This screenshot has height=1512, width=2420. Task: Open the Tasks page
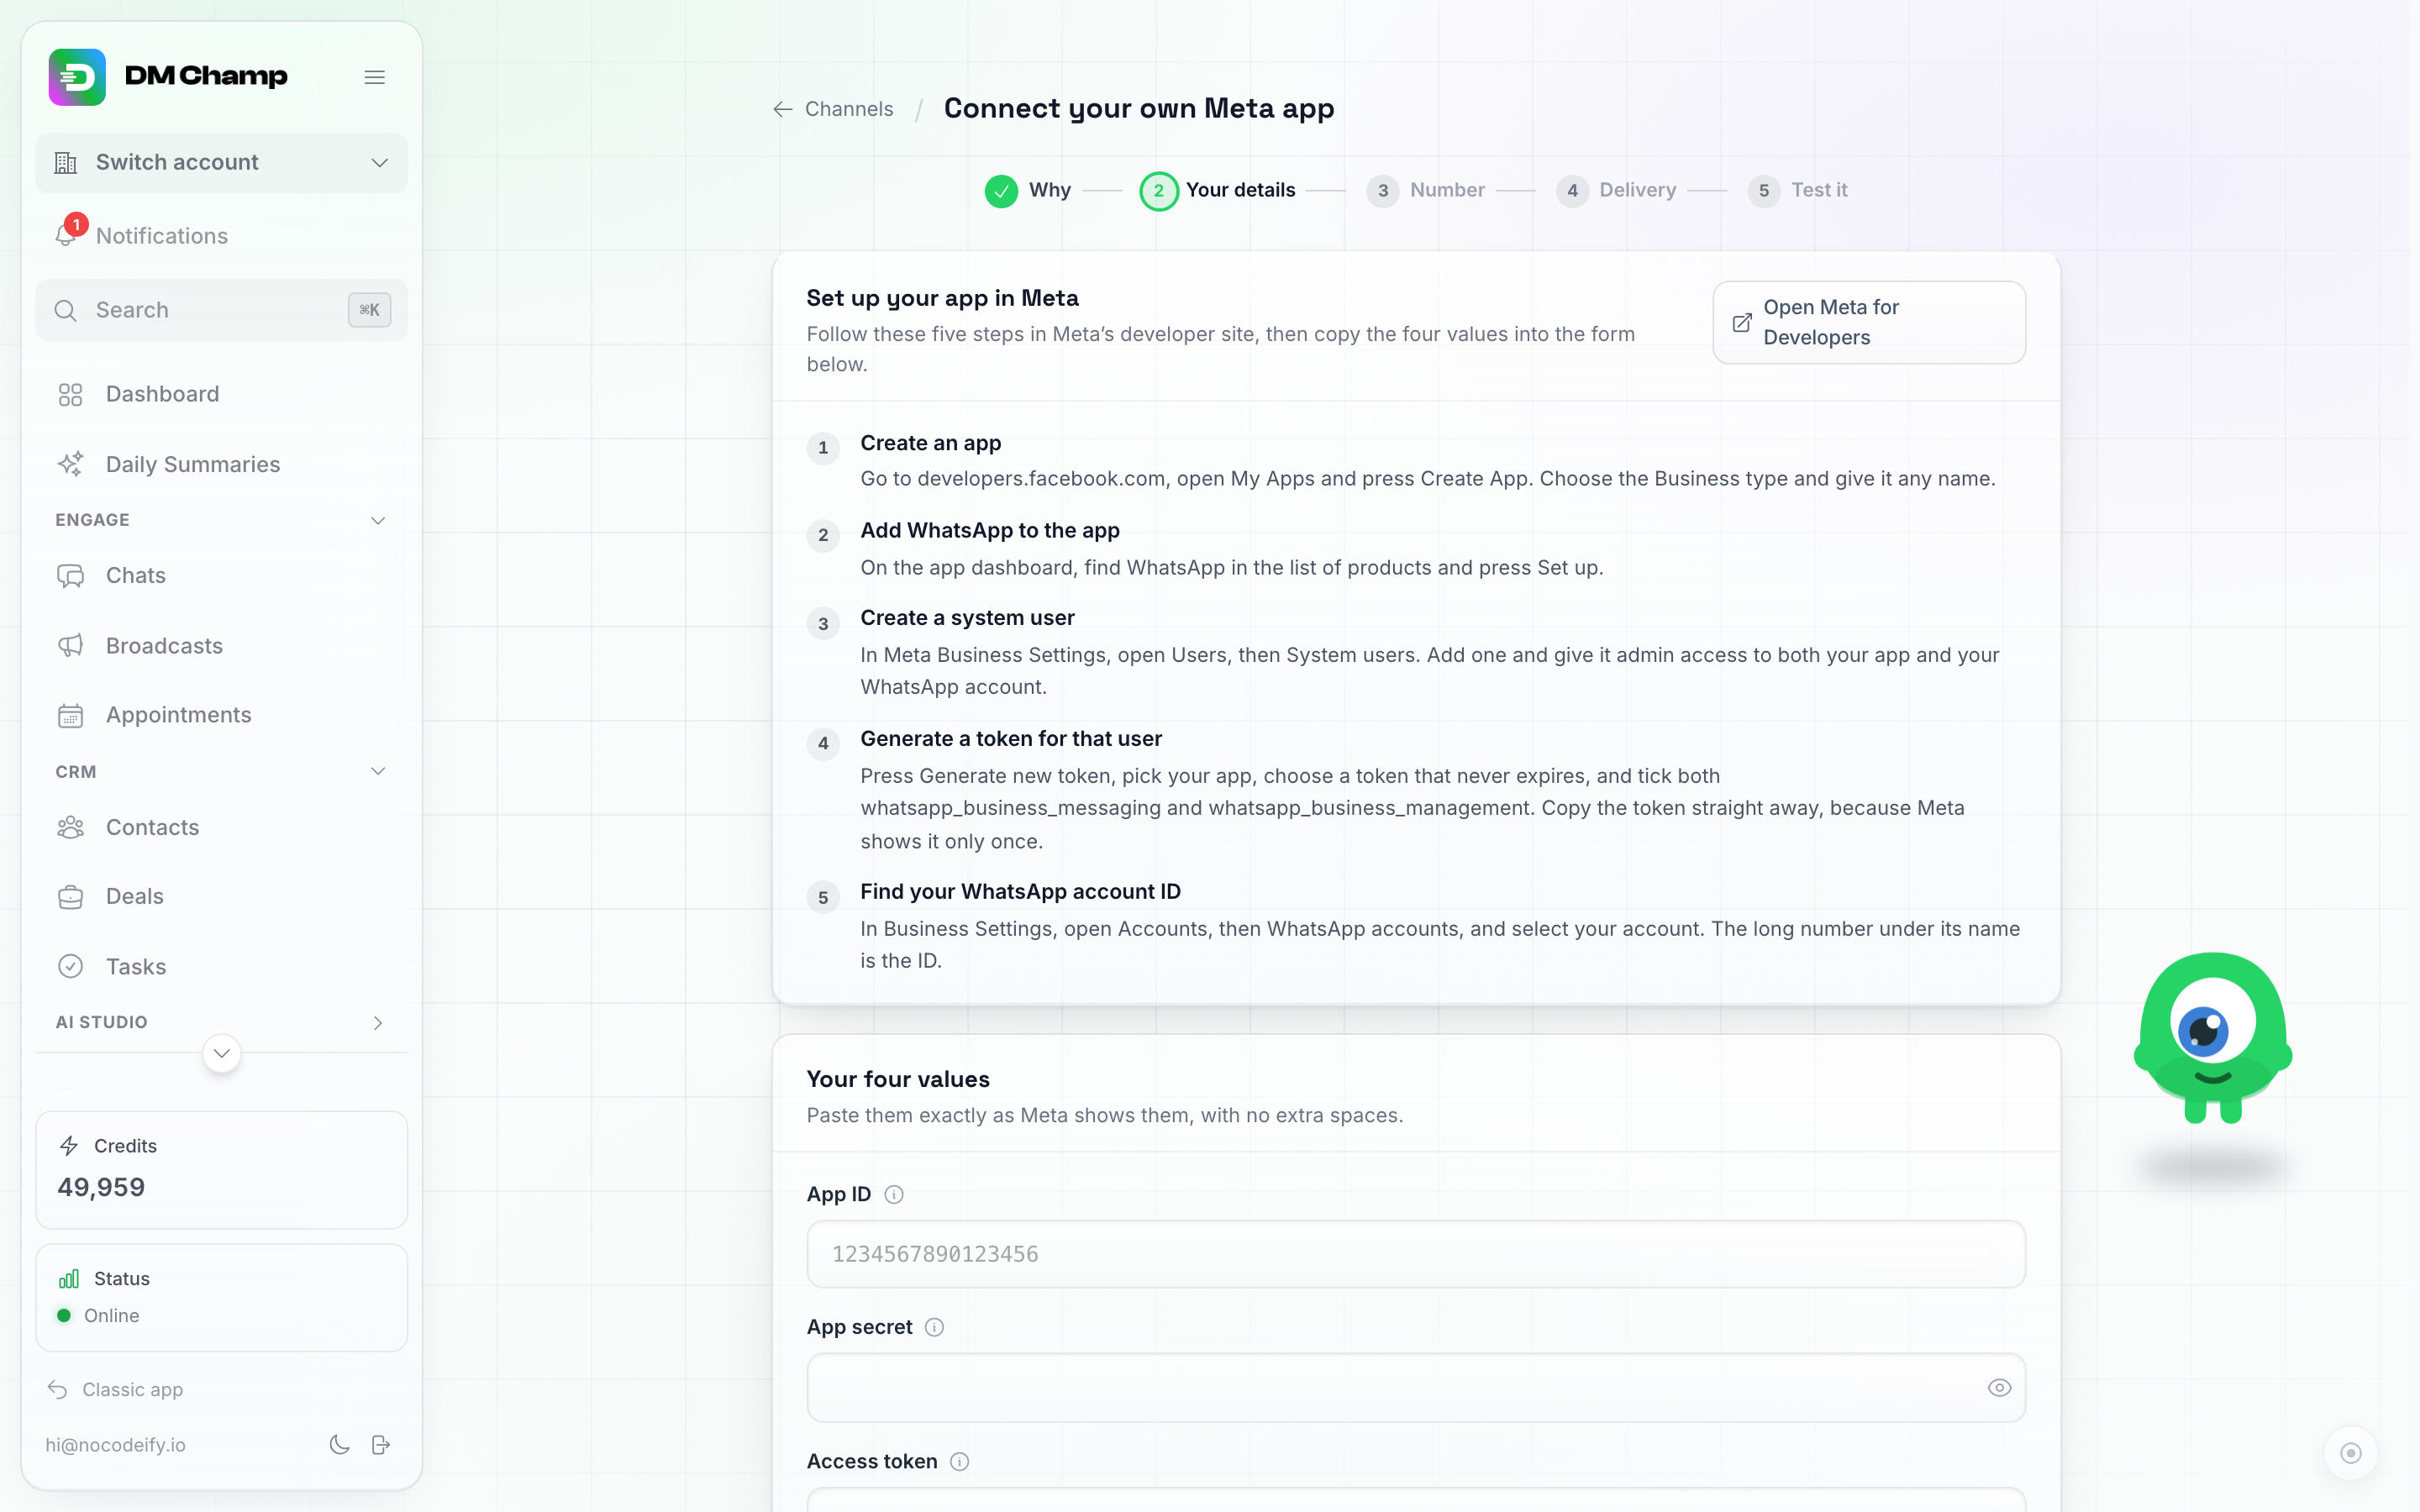click(x=222, y=966)
